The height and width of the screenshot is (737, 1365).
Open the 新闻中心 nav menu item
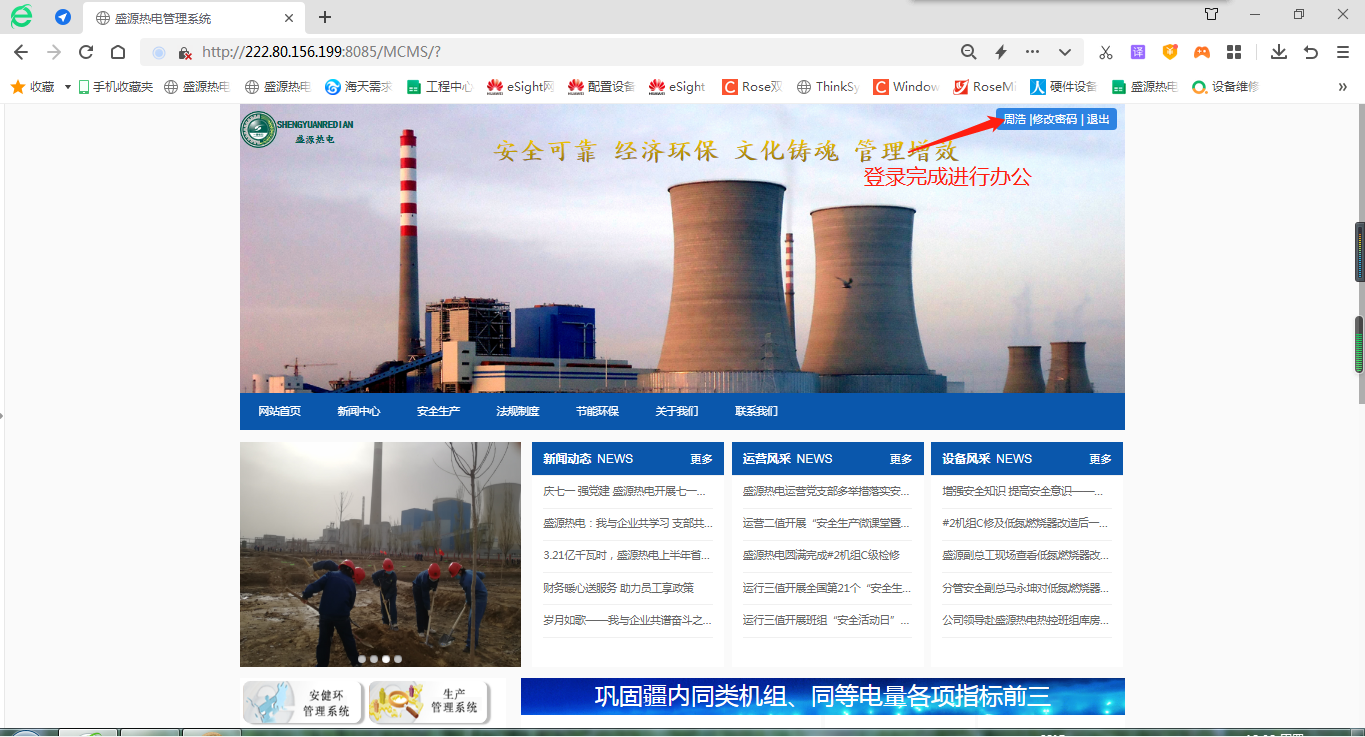point(358,411)
